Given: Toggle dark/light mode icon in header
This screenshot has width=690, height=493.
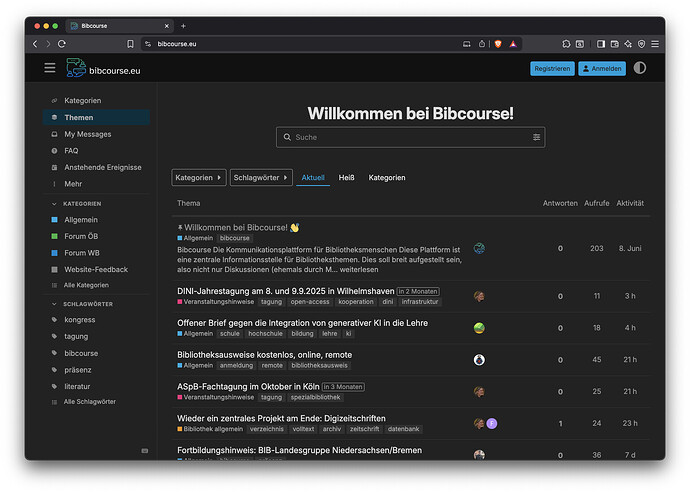Looking at the screenshot, I should pyautogui.click(x=639, y=68).
